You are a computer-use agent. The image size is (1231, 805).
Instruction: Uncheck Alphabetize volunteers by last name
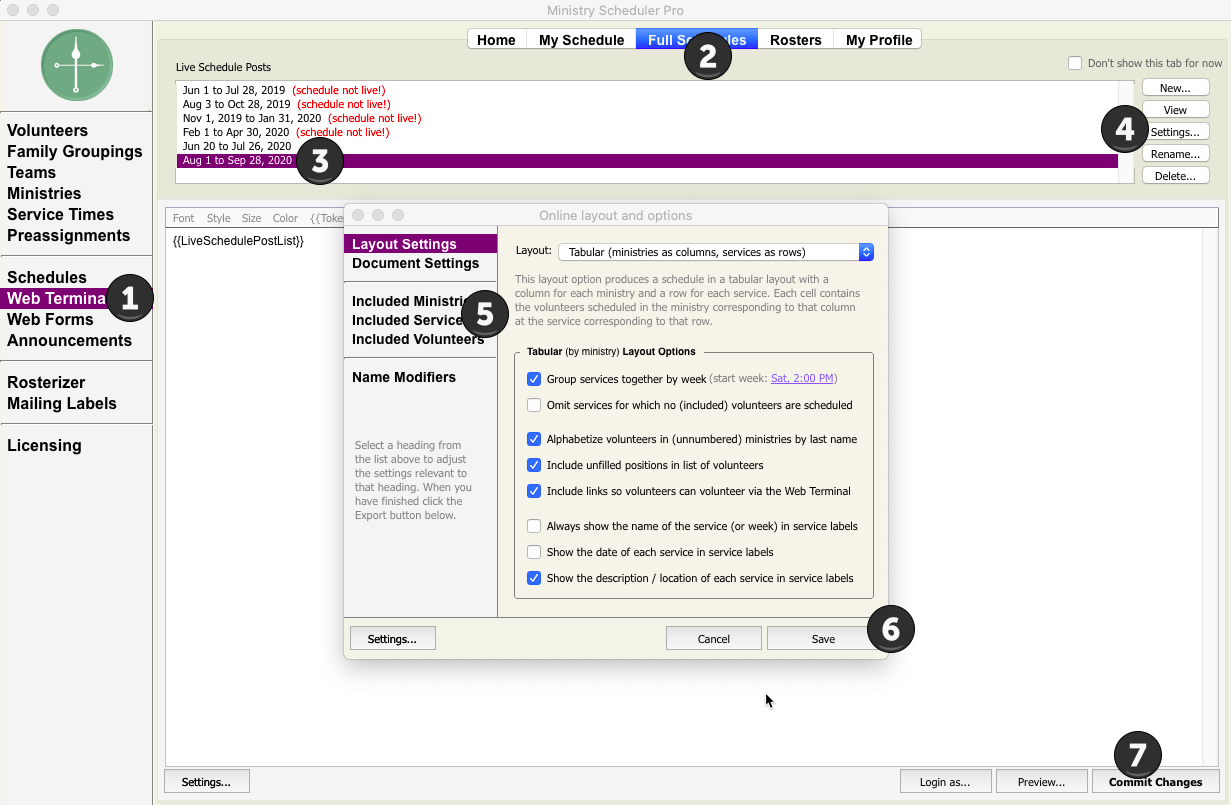[534, 439]
